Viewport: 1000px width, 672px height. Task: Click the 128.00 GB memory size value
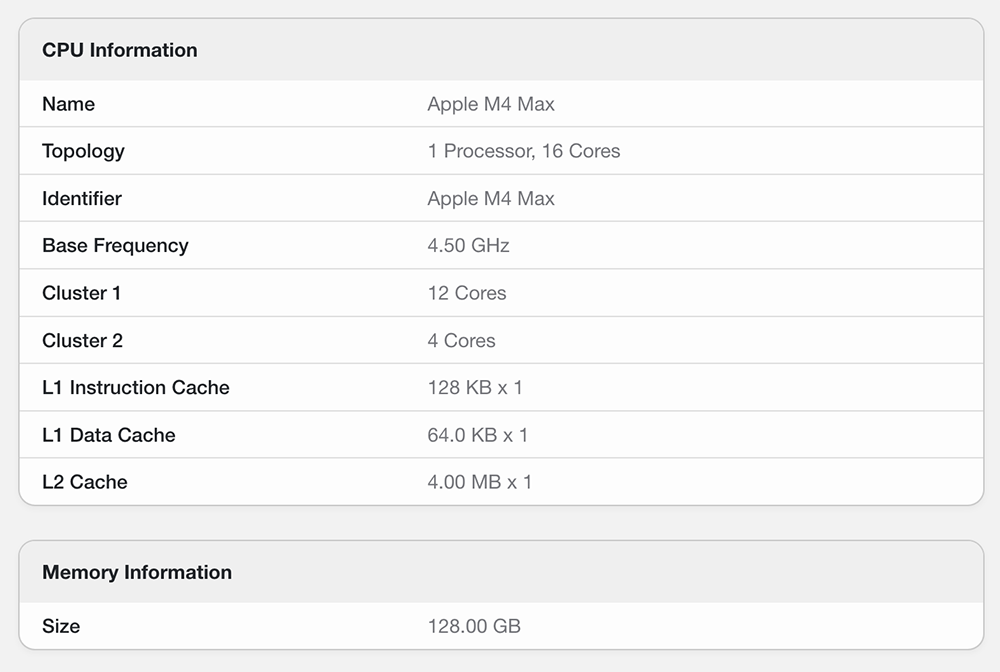474,626
